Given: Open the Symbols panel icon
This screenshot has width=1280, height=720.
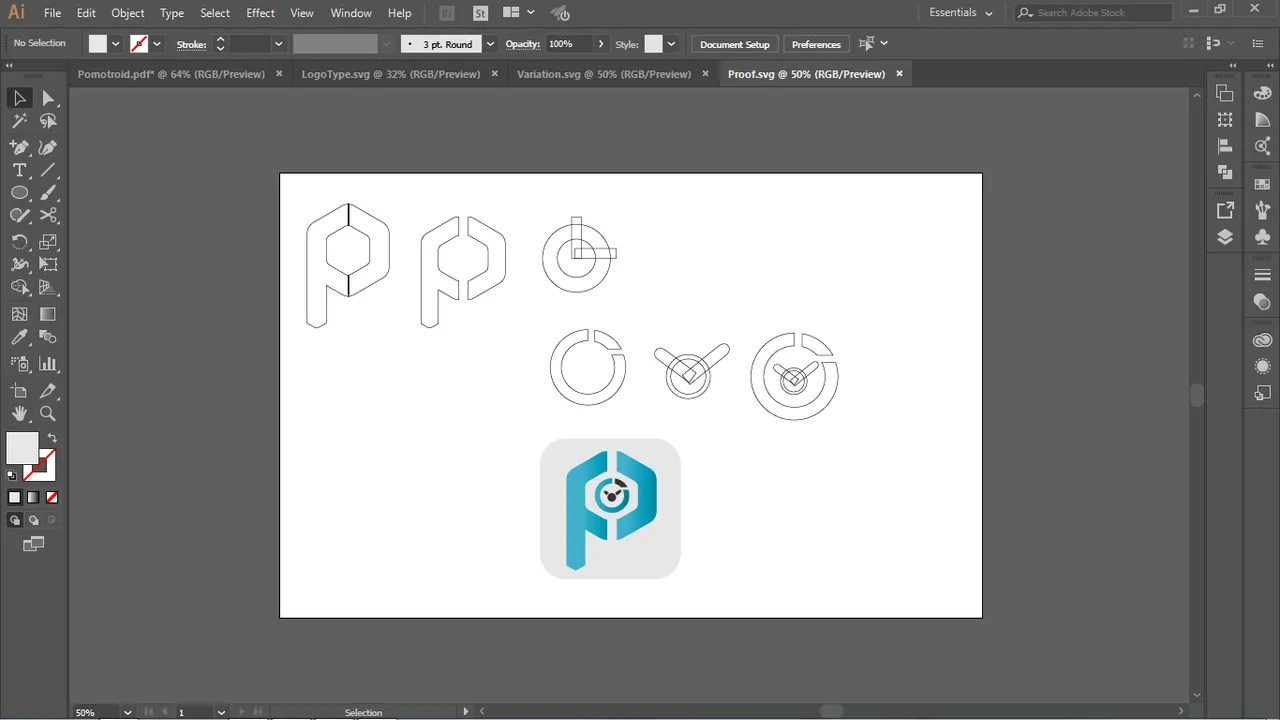Looking at the screenshot, I should (1262, 237).
